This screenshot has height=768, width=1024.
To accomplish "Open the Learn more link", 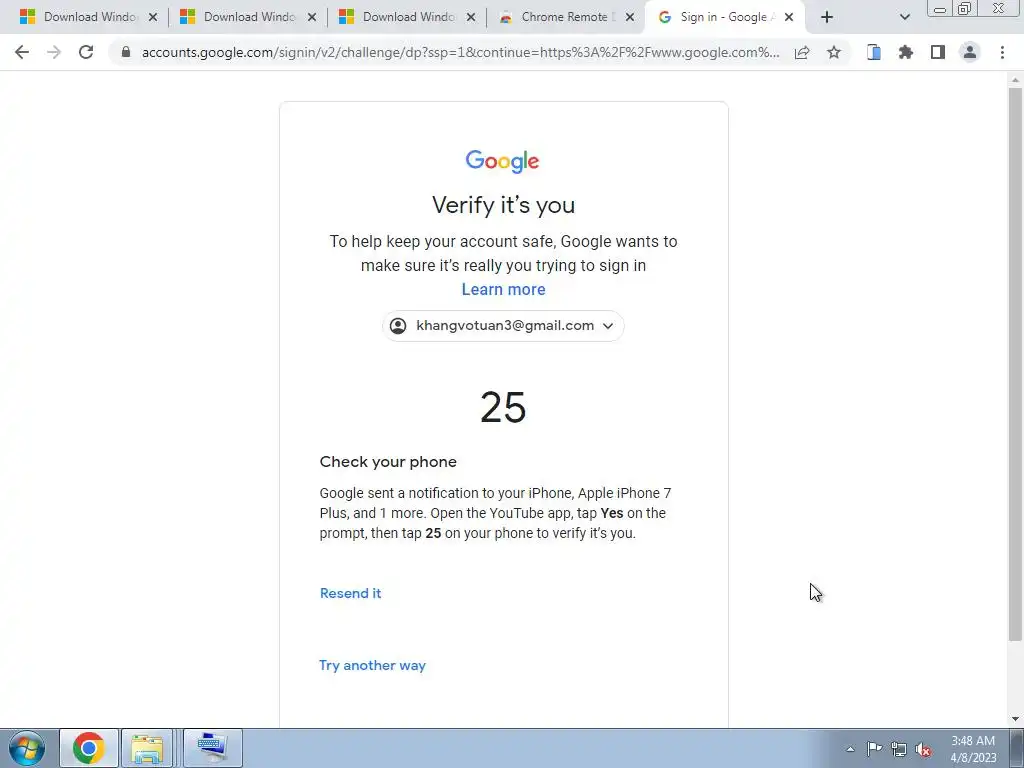I will click(504, 289).
